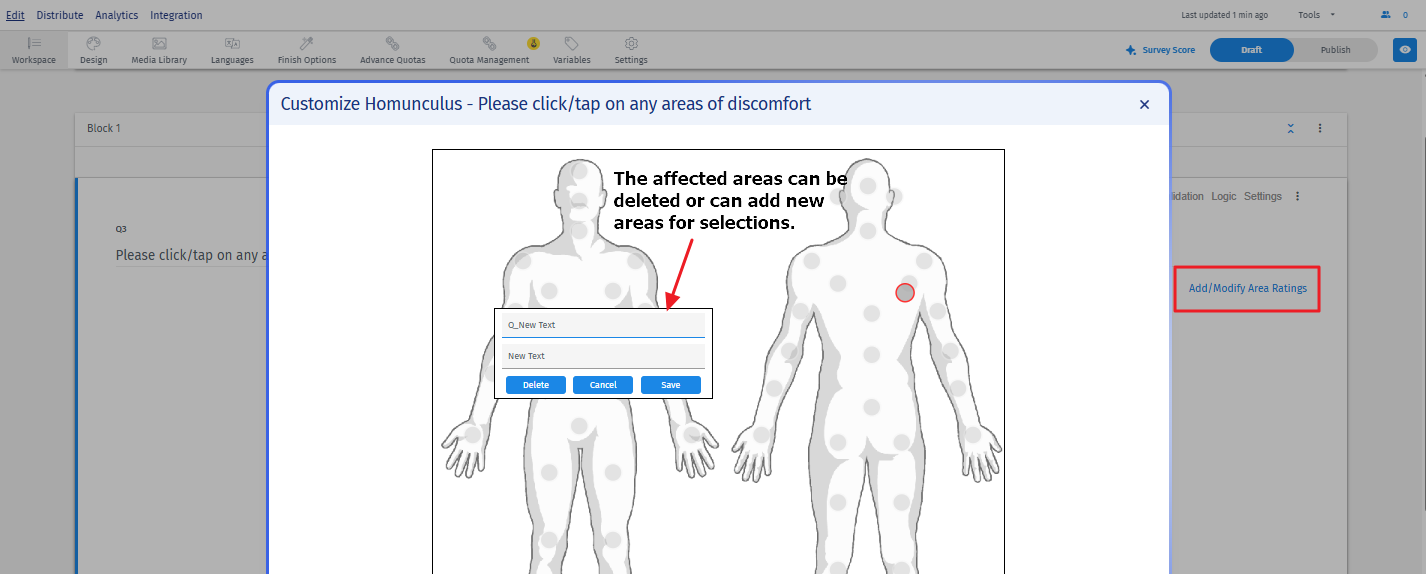The width and height of the screenshot is (1426, 574).
Task: Close the Customize Homunculus dialog
Action: [x=1144, y=104]
